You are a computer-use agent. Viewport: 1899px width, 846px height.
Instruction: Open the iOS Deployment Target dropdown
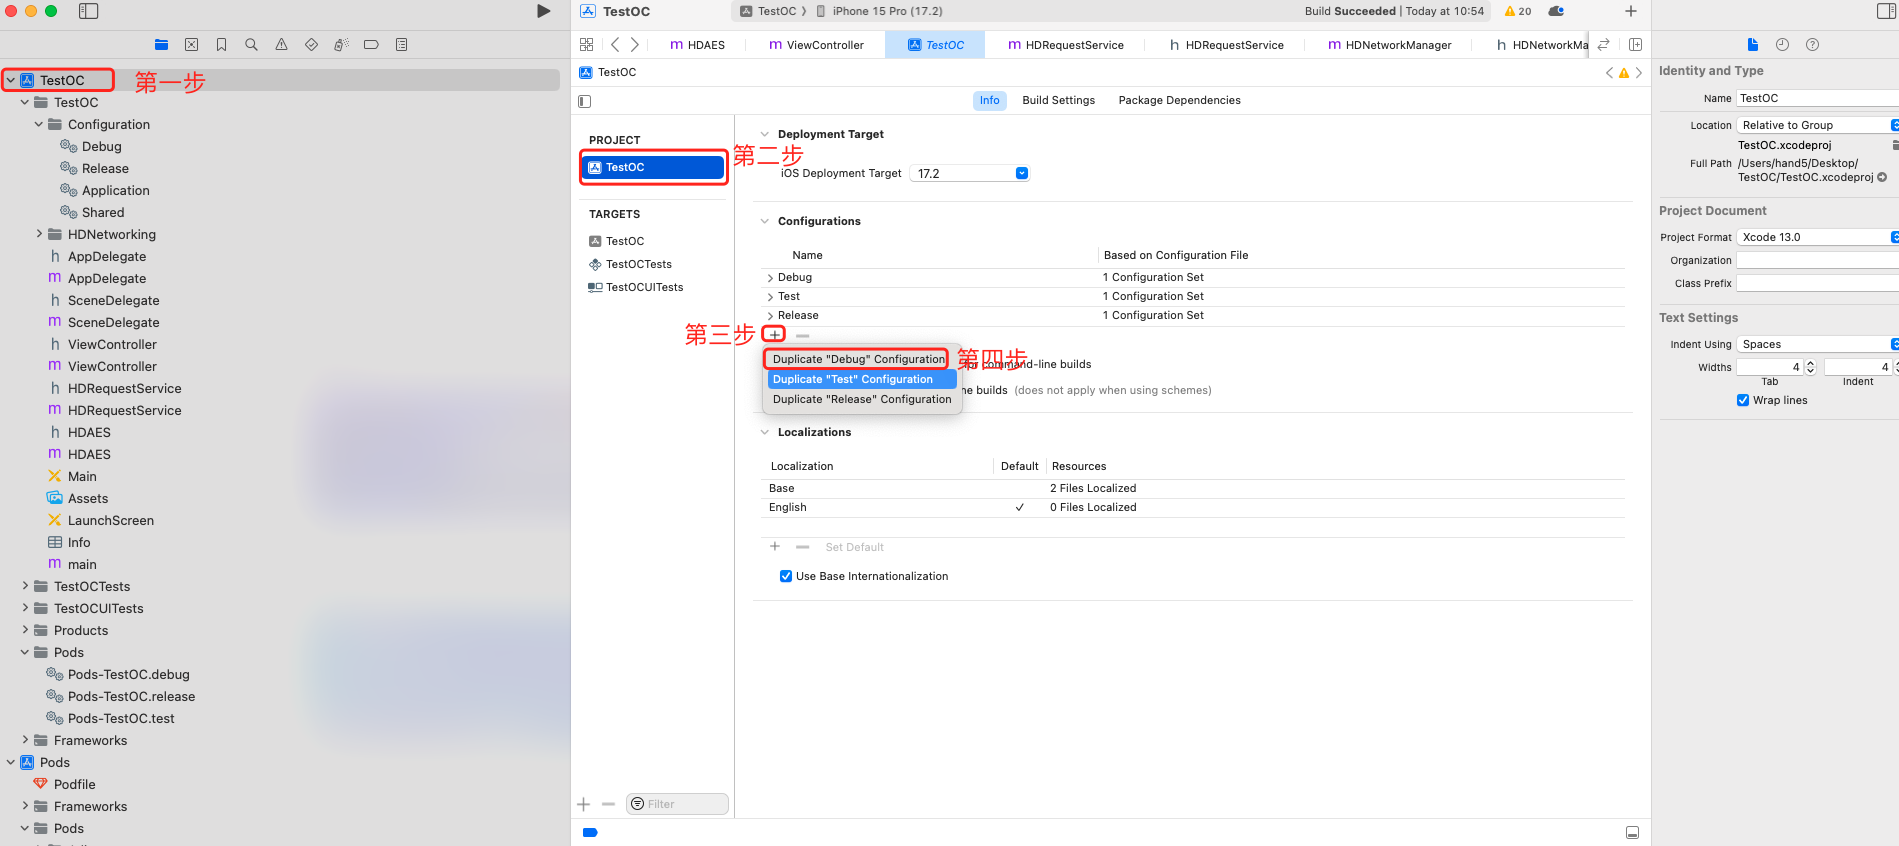tap(970, 173)
